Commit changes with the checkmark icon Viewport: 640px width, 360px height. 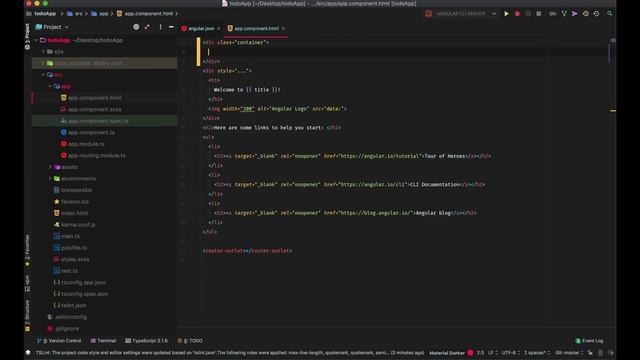point(564,13)
